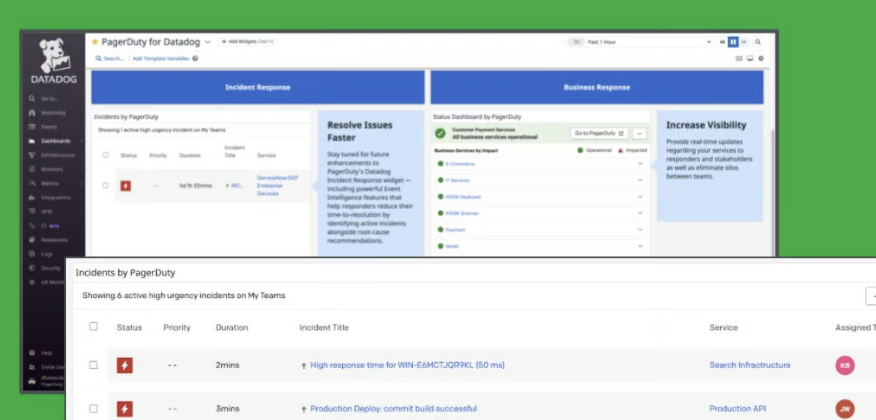Open the CI beta icon in sidebar

(32, 226)
